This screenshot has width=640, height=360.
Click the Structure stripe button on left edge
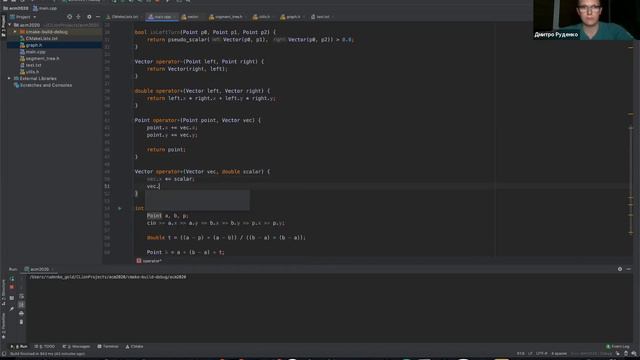pos(4,293)
